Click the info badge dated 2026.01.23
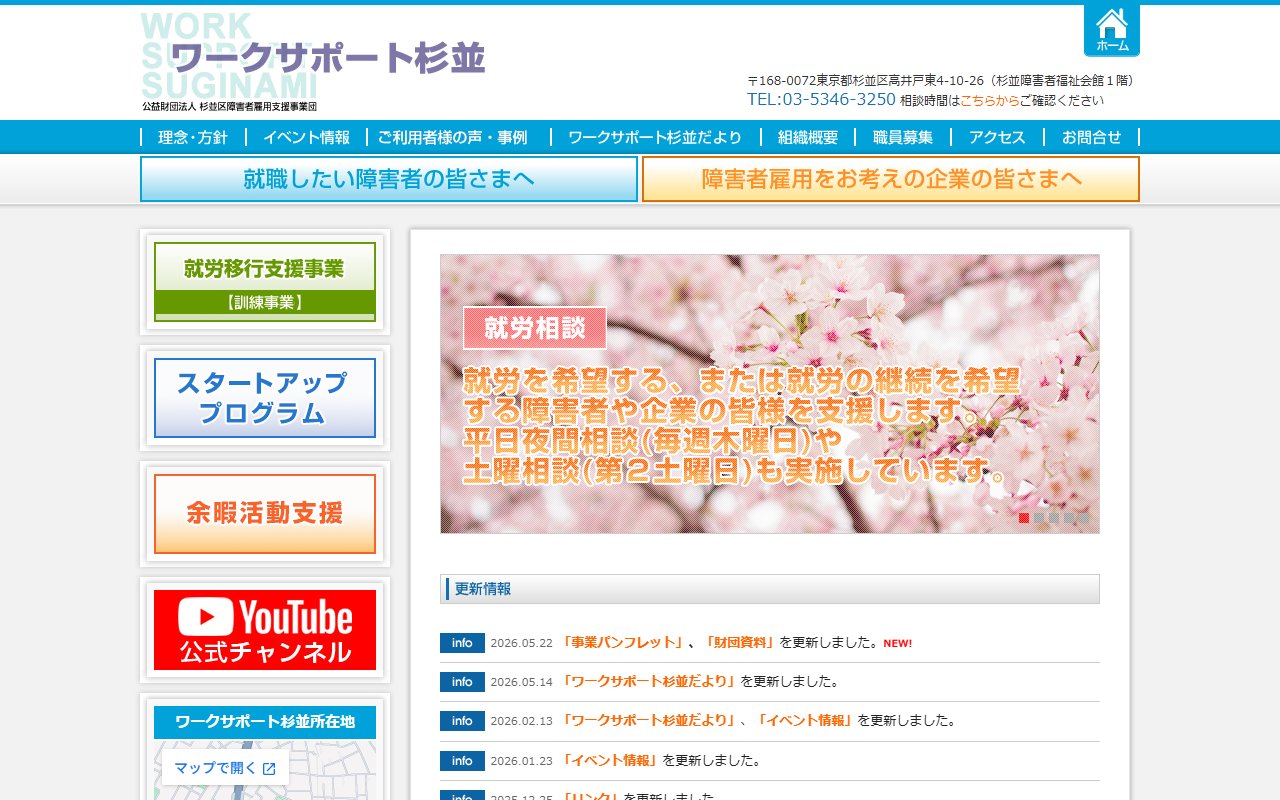1280x800 pixels. (x=462, y=761)
